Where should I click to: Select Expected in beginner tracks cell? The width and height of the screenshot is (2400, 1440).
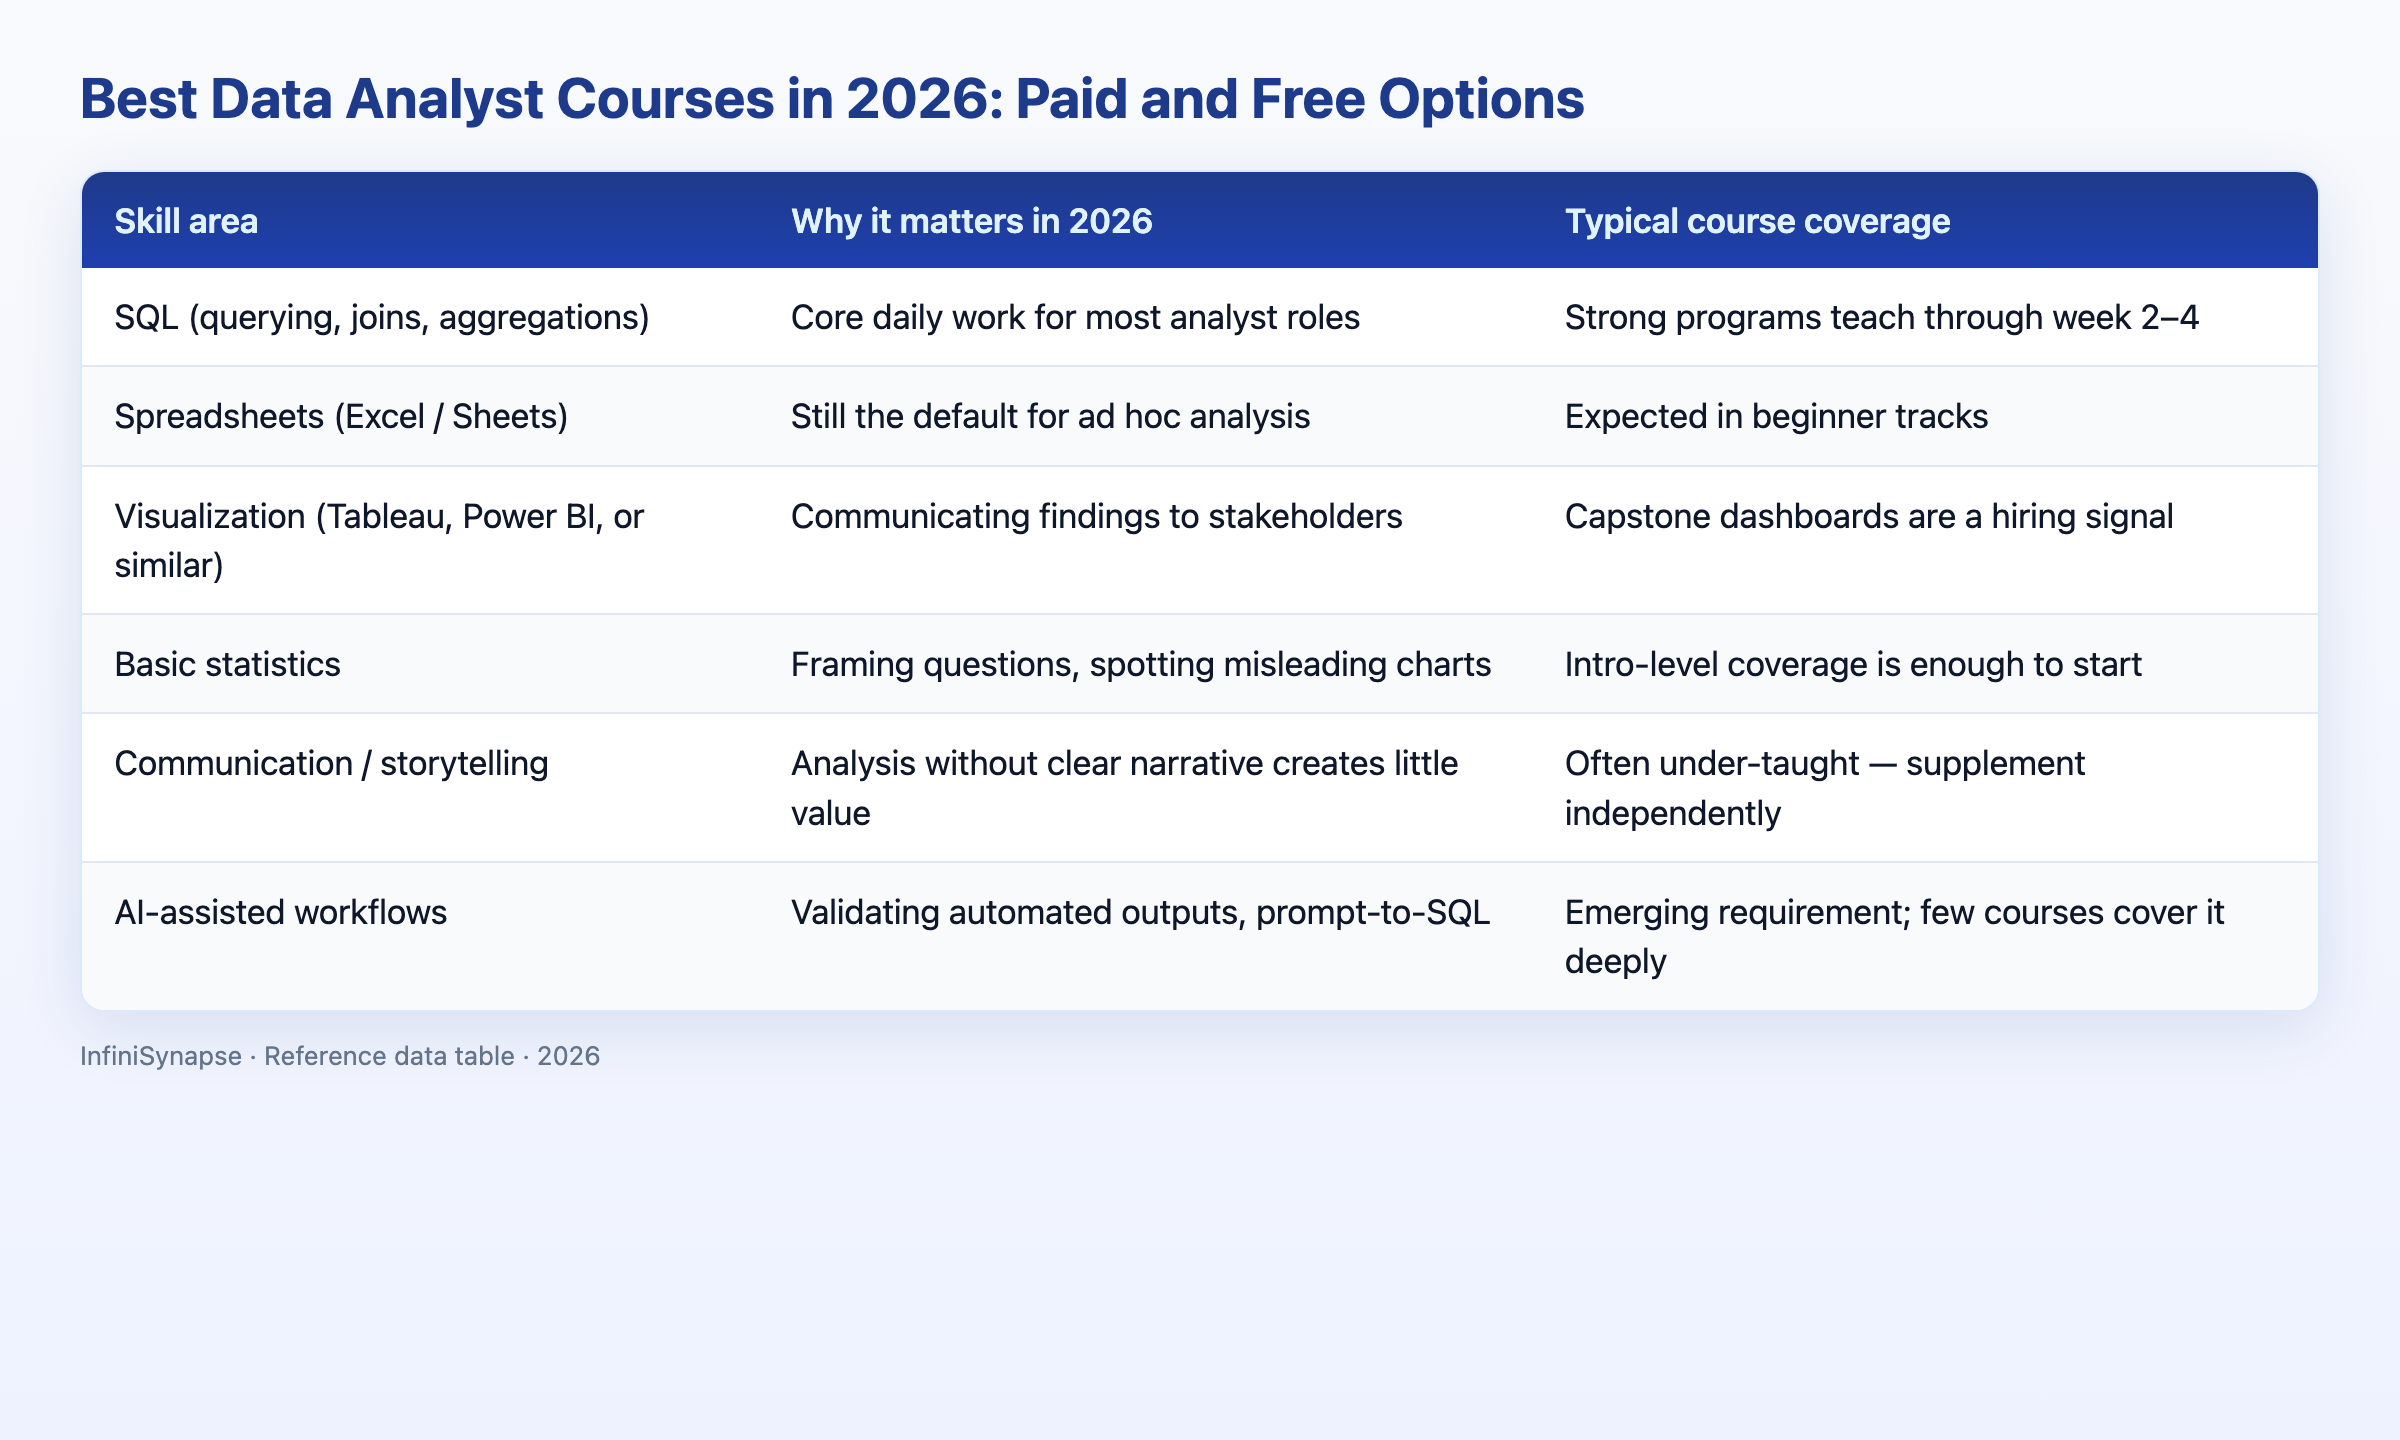click(x=1776, y=416)
